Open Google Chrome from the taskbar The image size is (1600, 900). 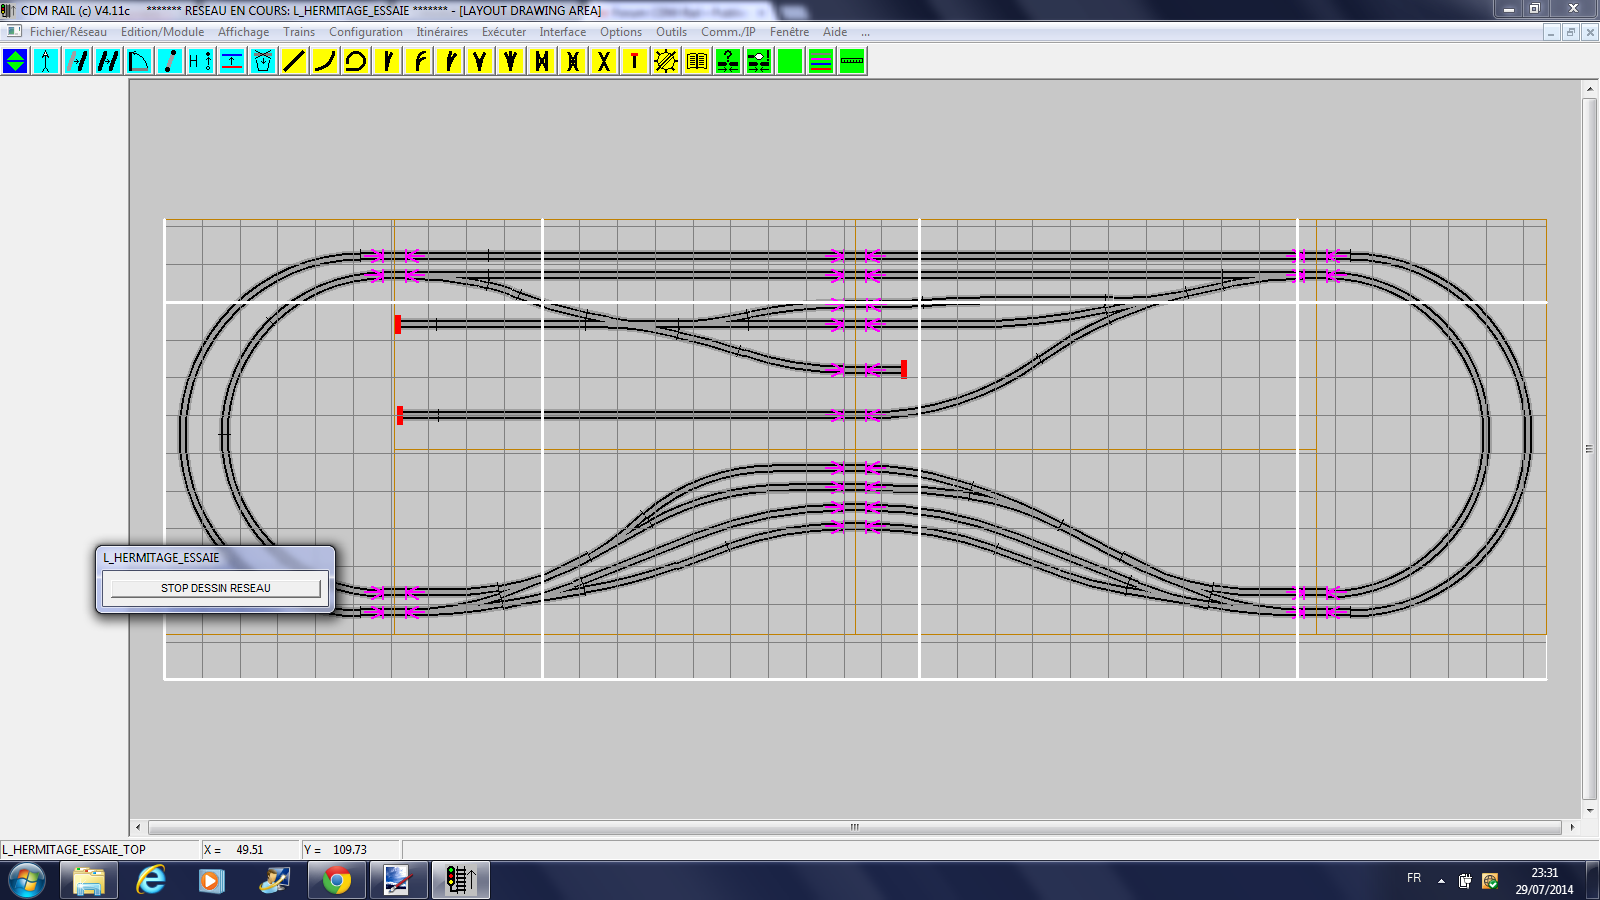point(337,880)
